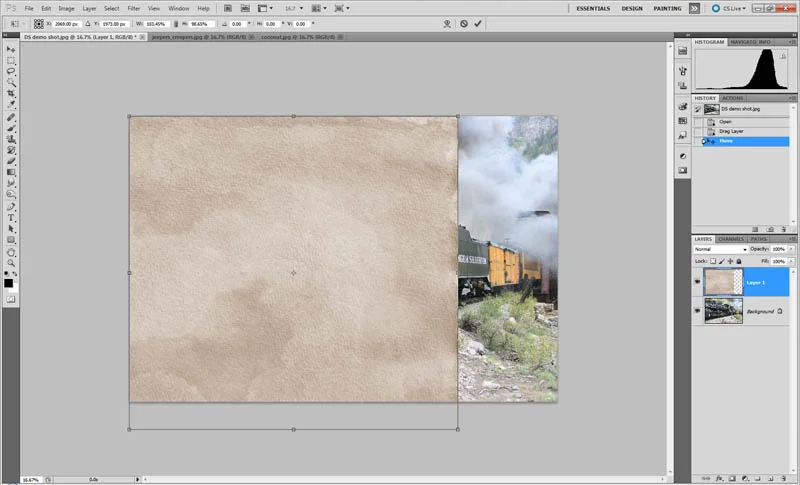Commit the transform with the checkmark
This screenshot has height=485, width=800.
click(x=478, y=23)
